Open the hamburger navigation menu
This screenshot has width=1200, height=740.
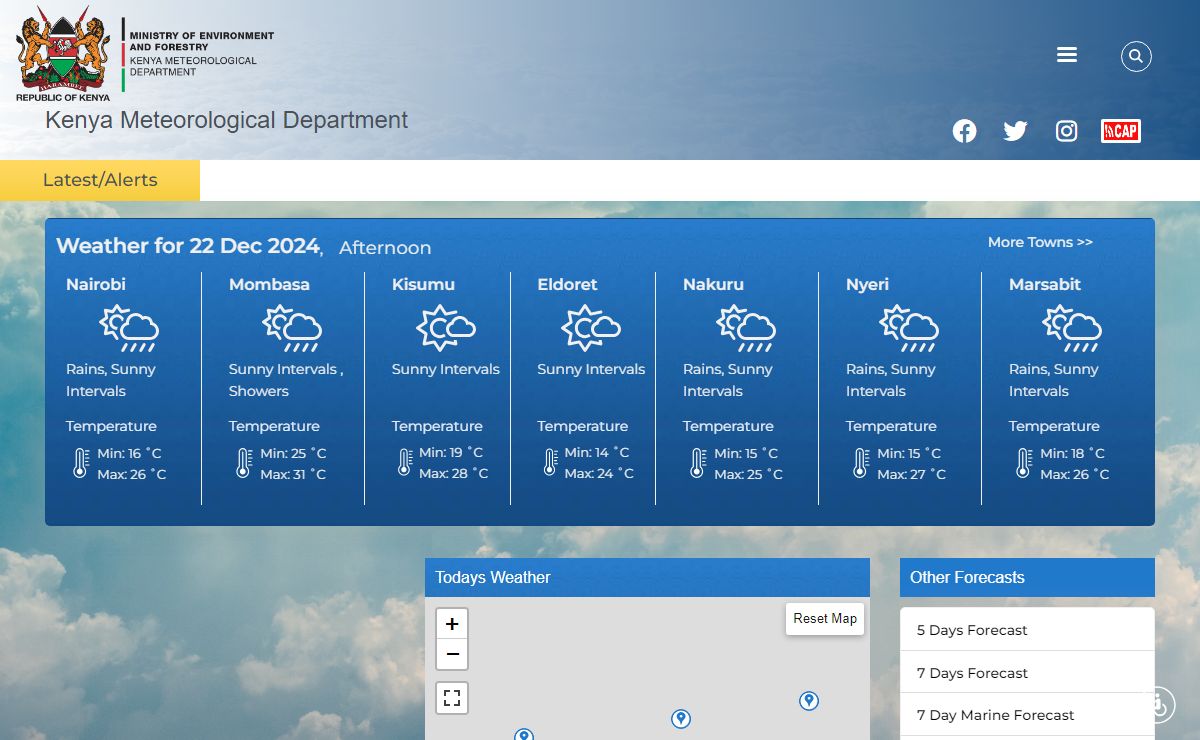(1067, 55)
